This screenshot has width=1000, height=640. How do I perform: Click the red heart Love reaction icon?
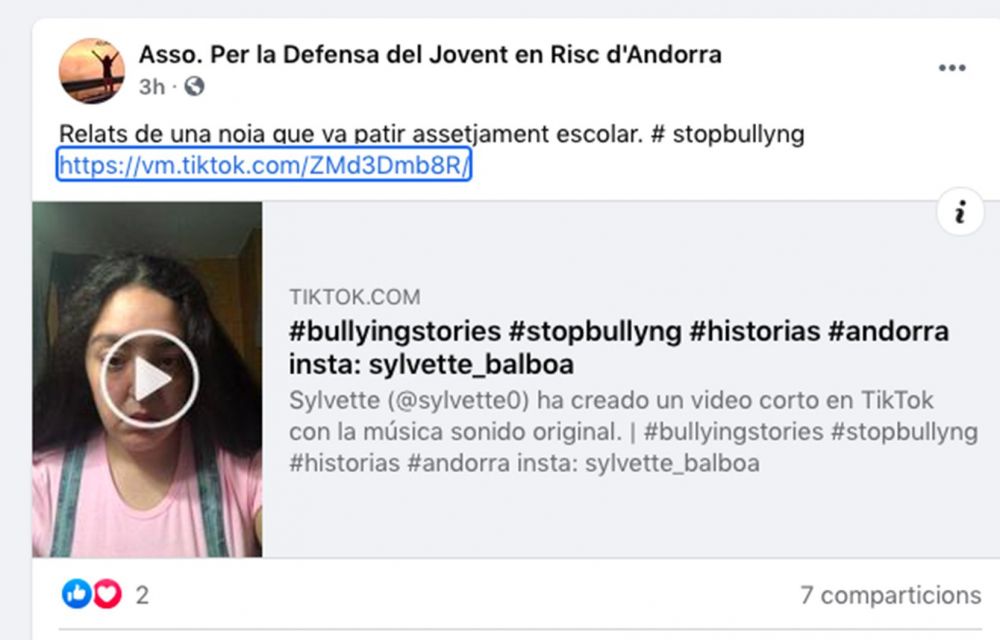click(107, 595)
